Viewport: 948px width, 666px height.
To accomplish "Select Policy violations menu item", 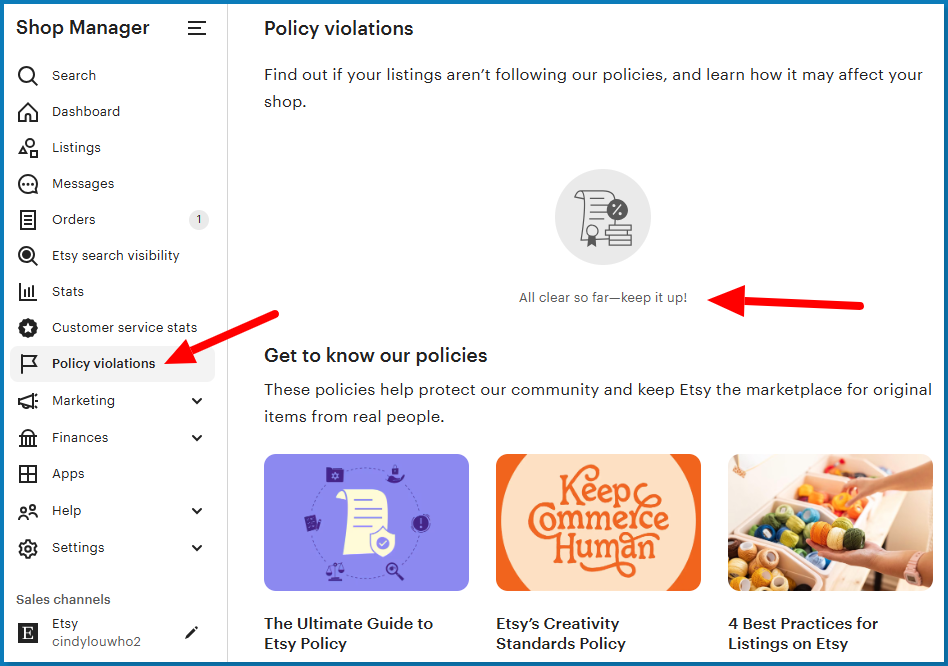I will click(x=112, y=364).
